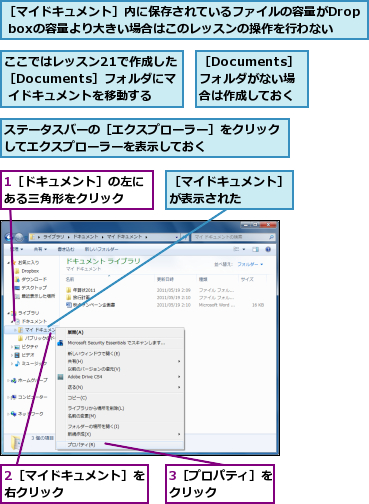The image size is (369, 504).
Task: Choose フォルダーの場所を開く(I)
Action: click(x=120, y=426)
